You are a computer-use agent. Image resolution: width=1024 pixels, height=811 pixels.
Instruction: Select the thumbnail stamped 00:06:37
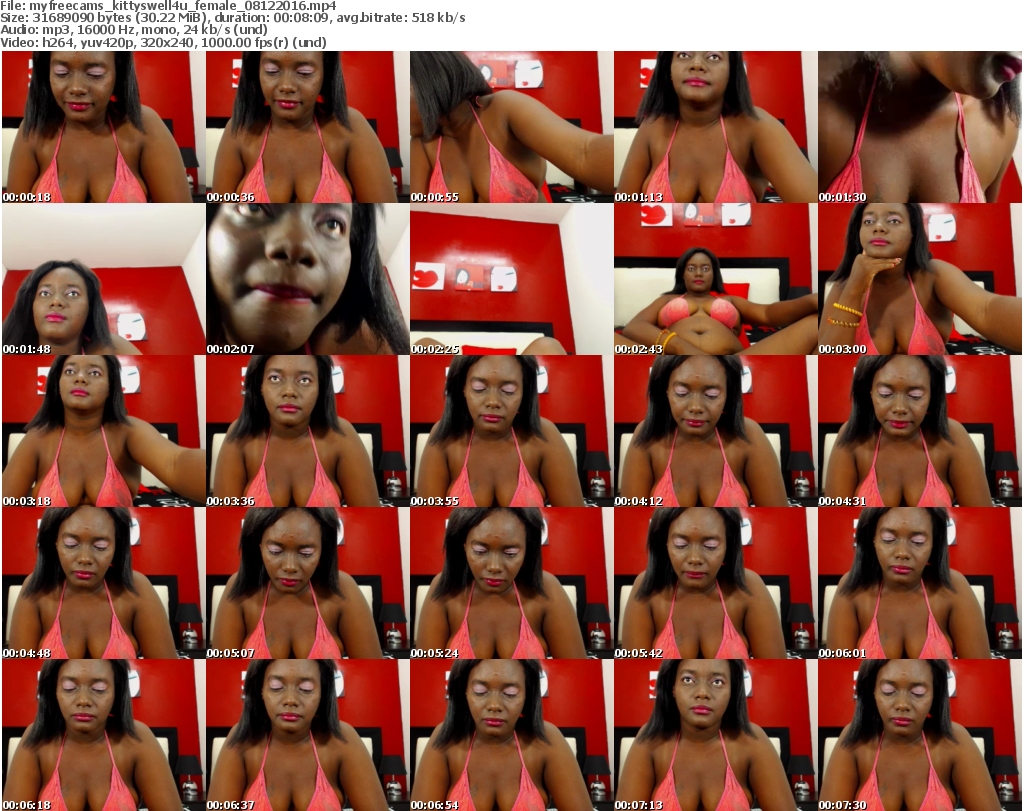308,735
